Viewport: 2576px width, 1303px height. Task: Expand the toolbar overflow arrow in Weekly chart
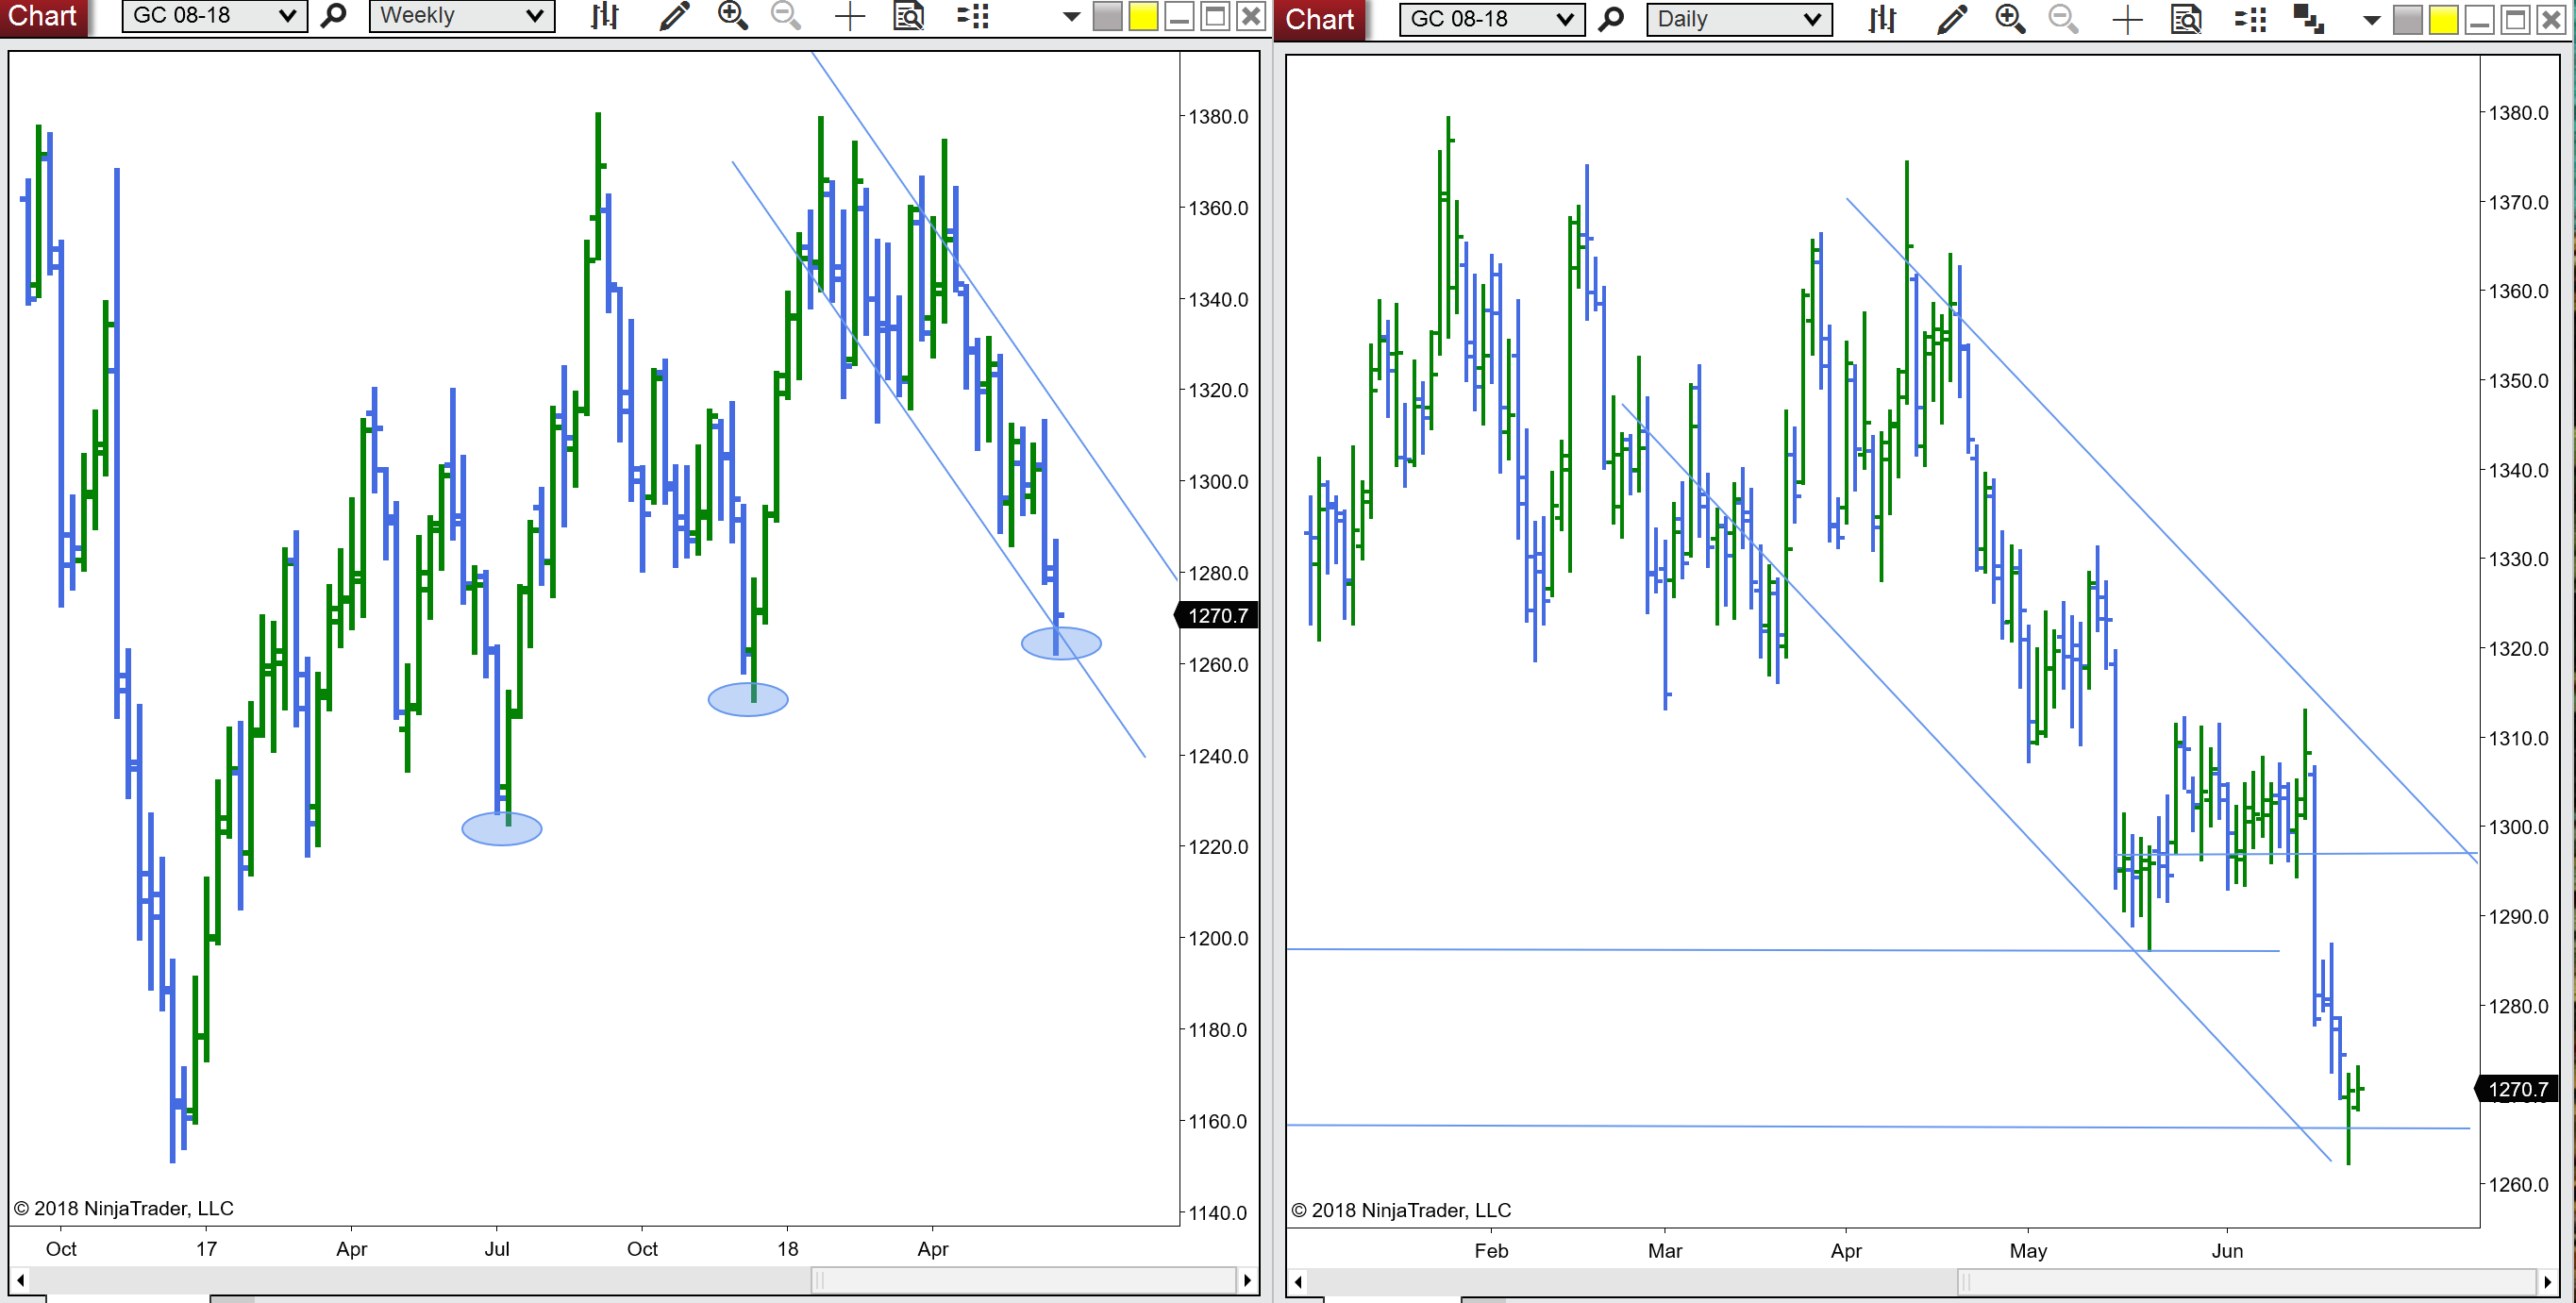(1071, 17)
